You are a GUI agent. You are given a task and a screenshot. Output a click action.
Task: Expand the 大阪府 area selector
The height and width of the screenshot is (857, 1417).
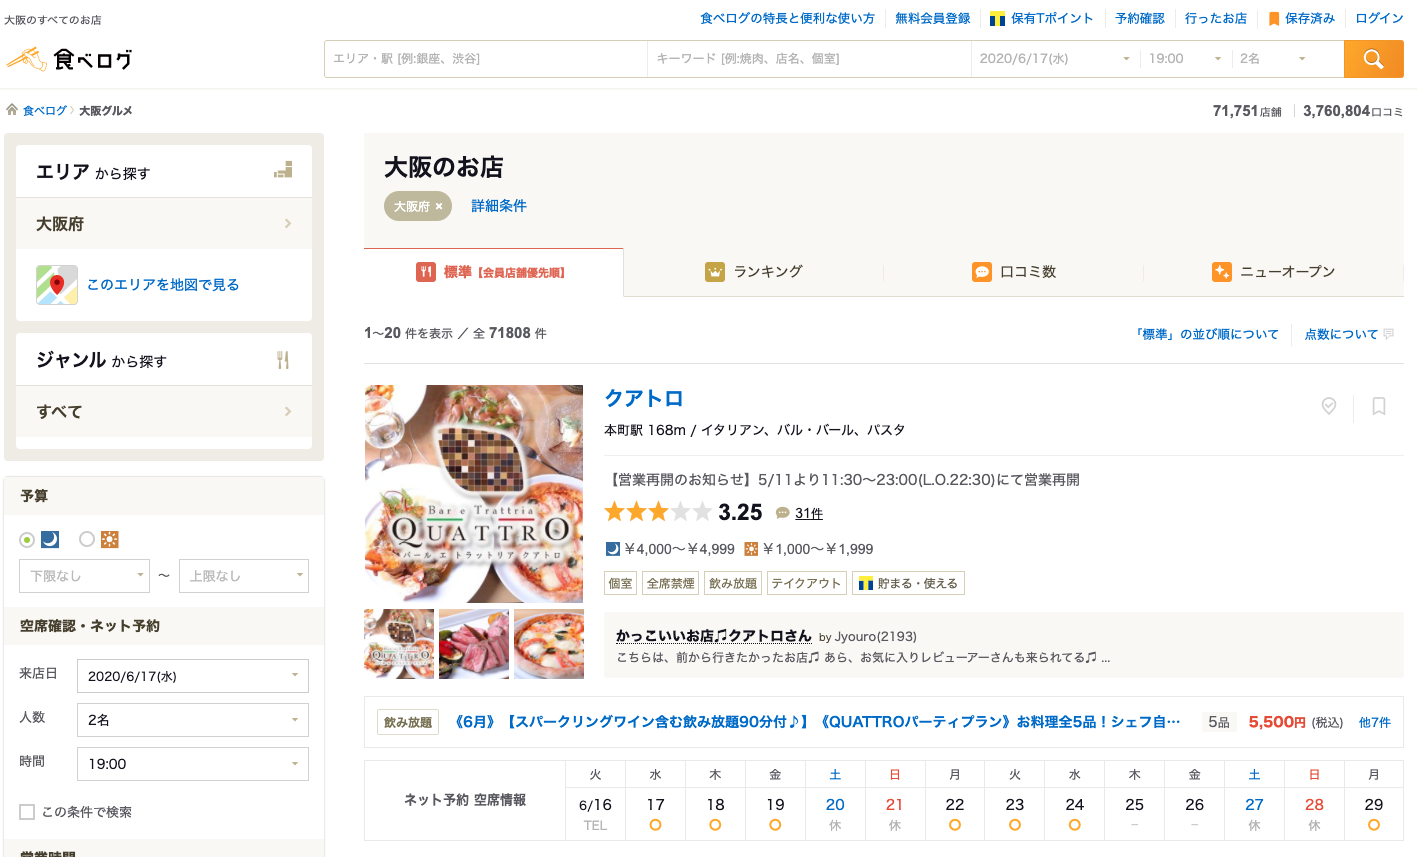click(x=164, y=224)
